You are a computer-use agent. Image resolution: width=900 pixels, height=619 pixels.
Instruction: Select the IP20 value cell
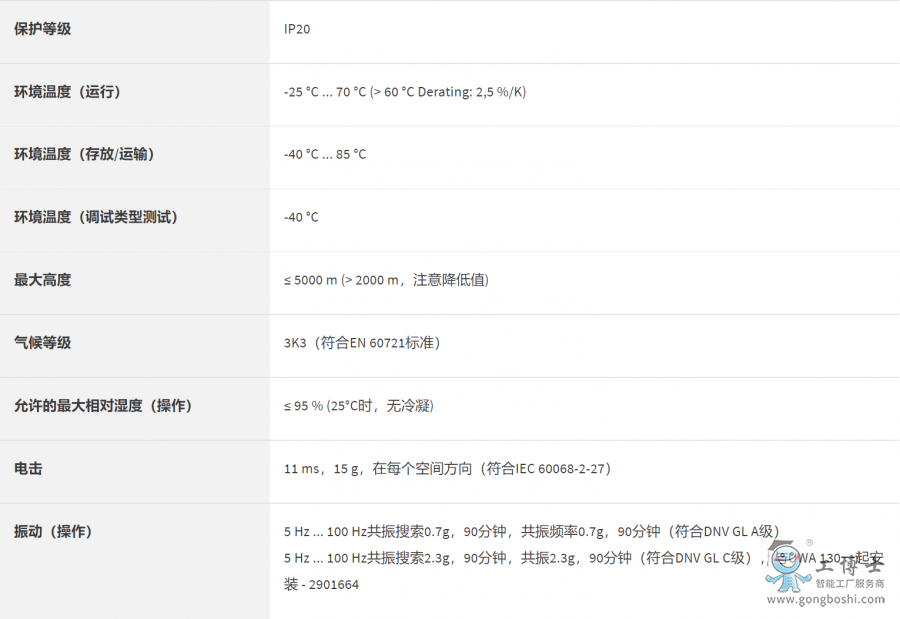[297, 29]
